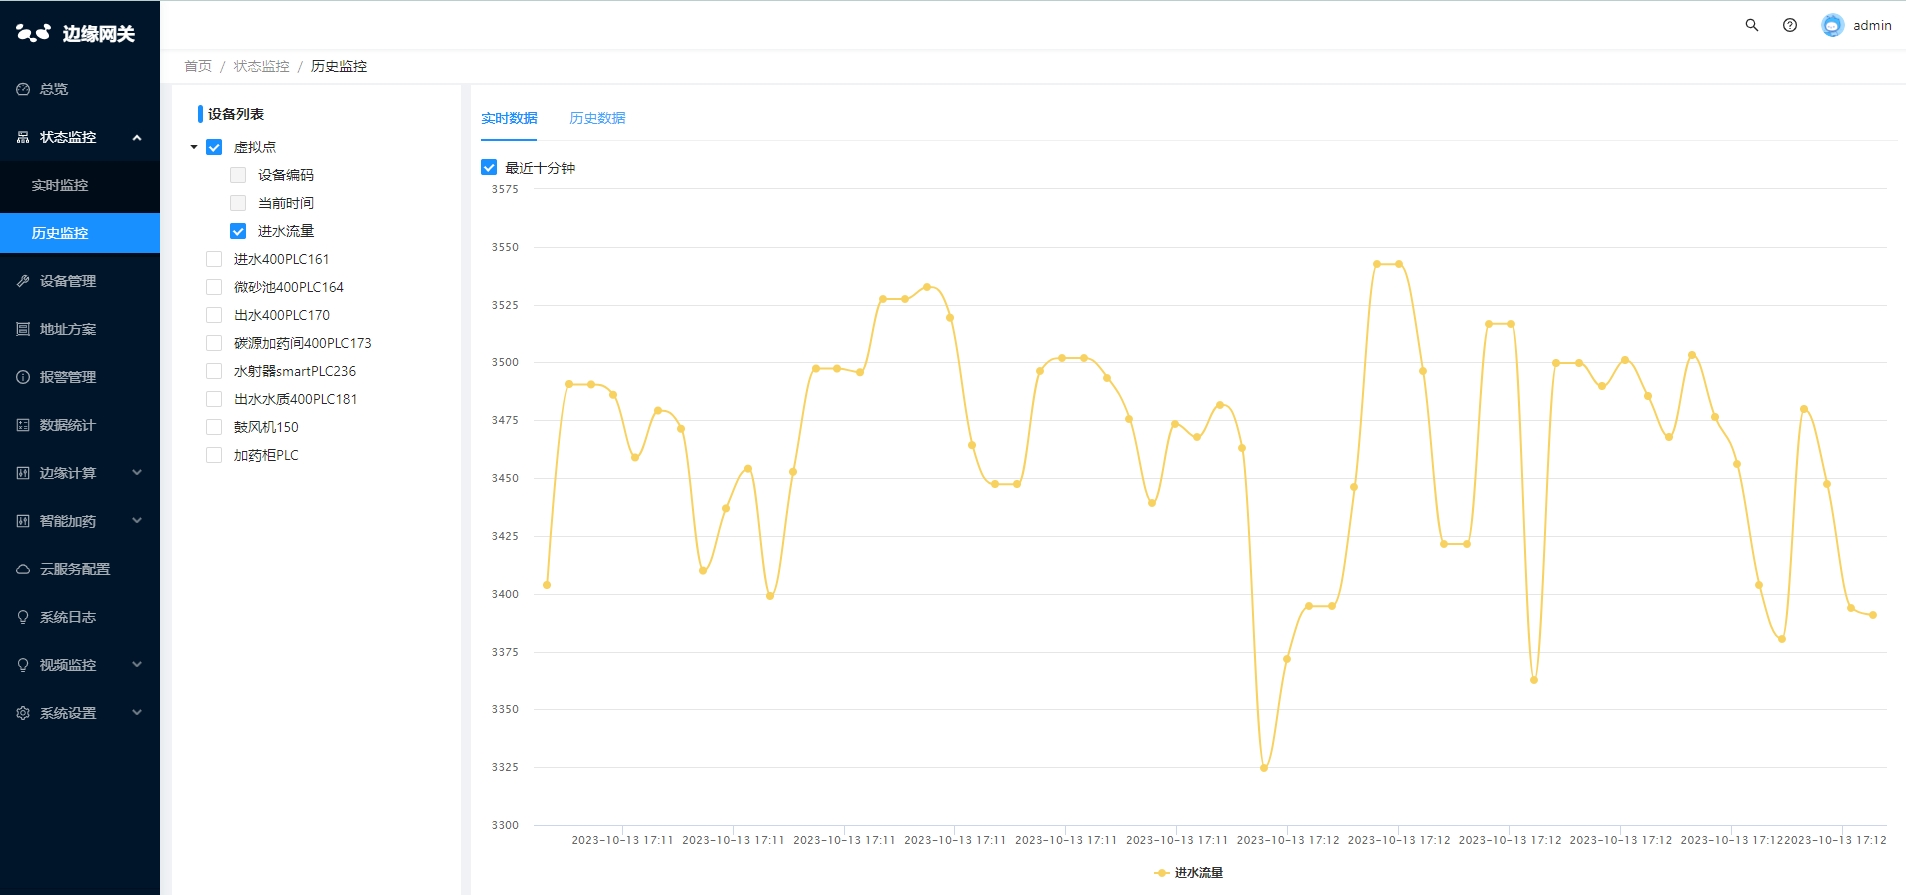Collapse the 虚拟点 tree node arrow
The width and height of the screenshot is (1906, 895).
coord(194,147)
